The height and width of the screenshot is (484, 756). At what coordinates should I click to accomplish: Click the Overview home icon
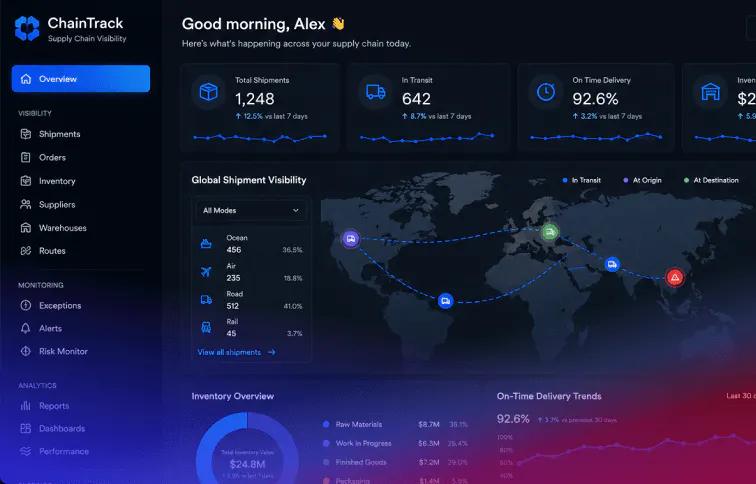[x=26, y=79]
